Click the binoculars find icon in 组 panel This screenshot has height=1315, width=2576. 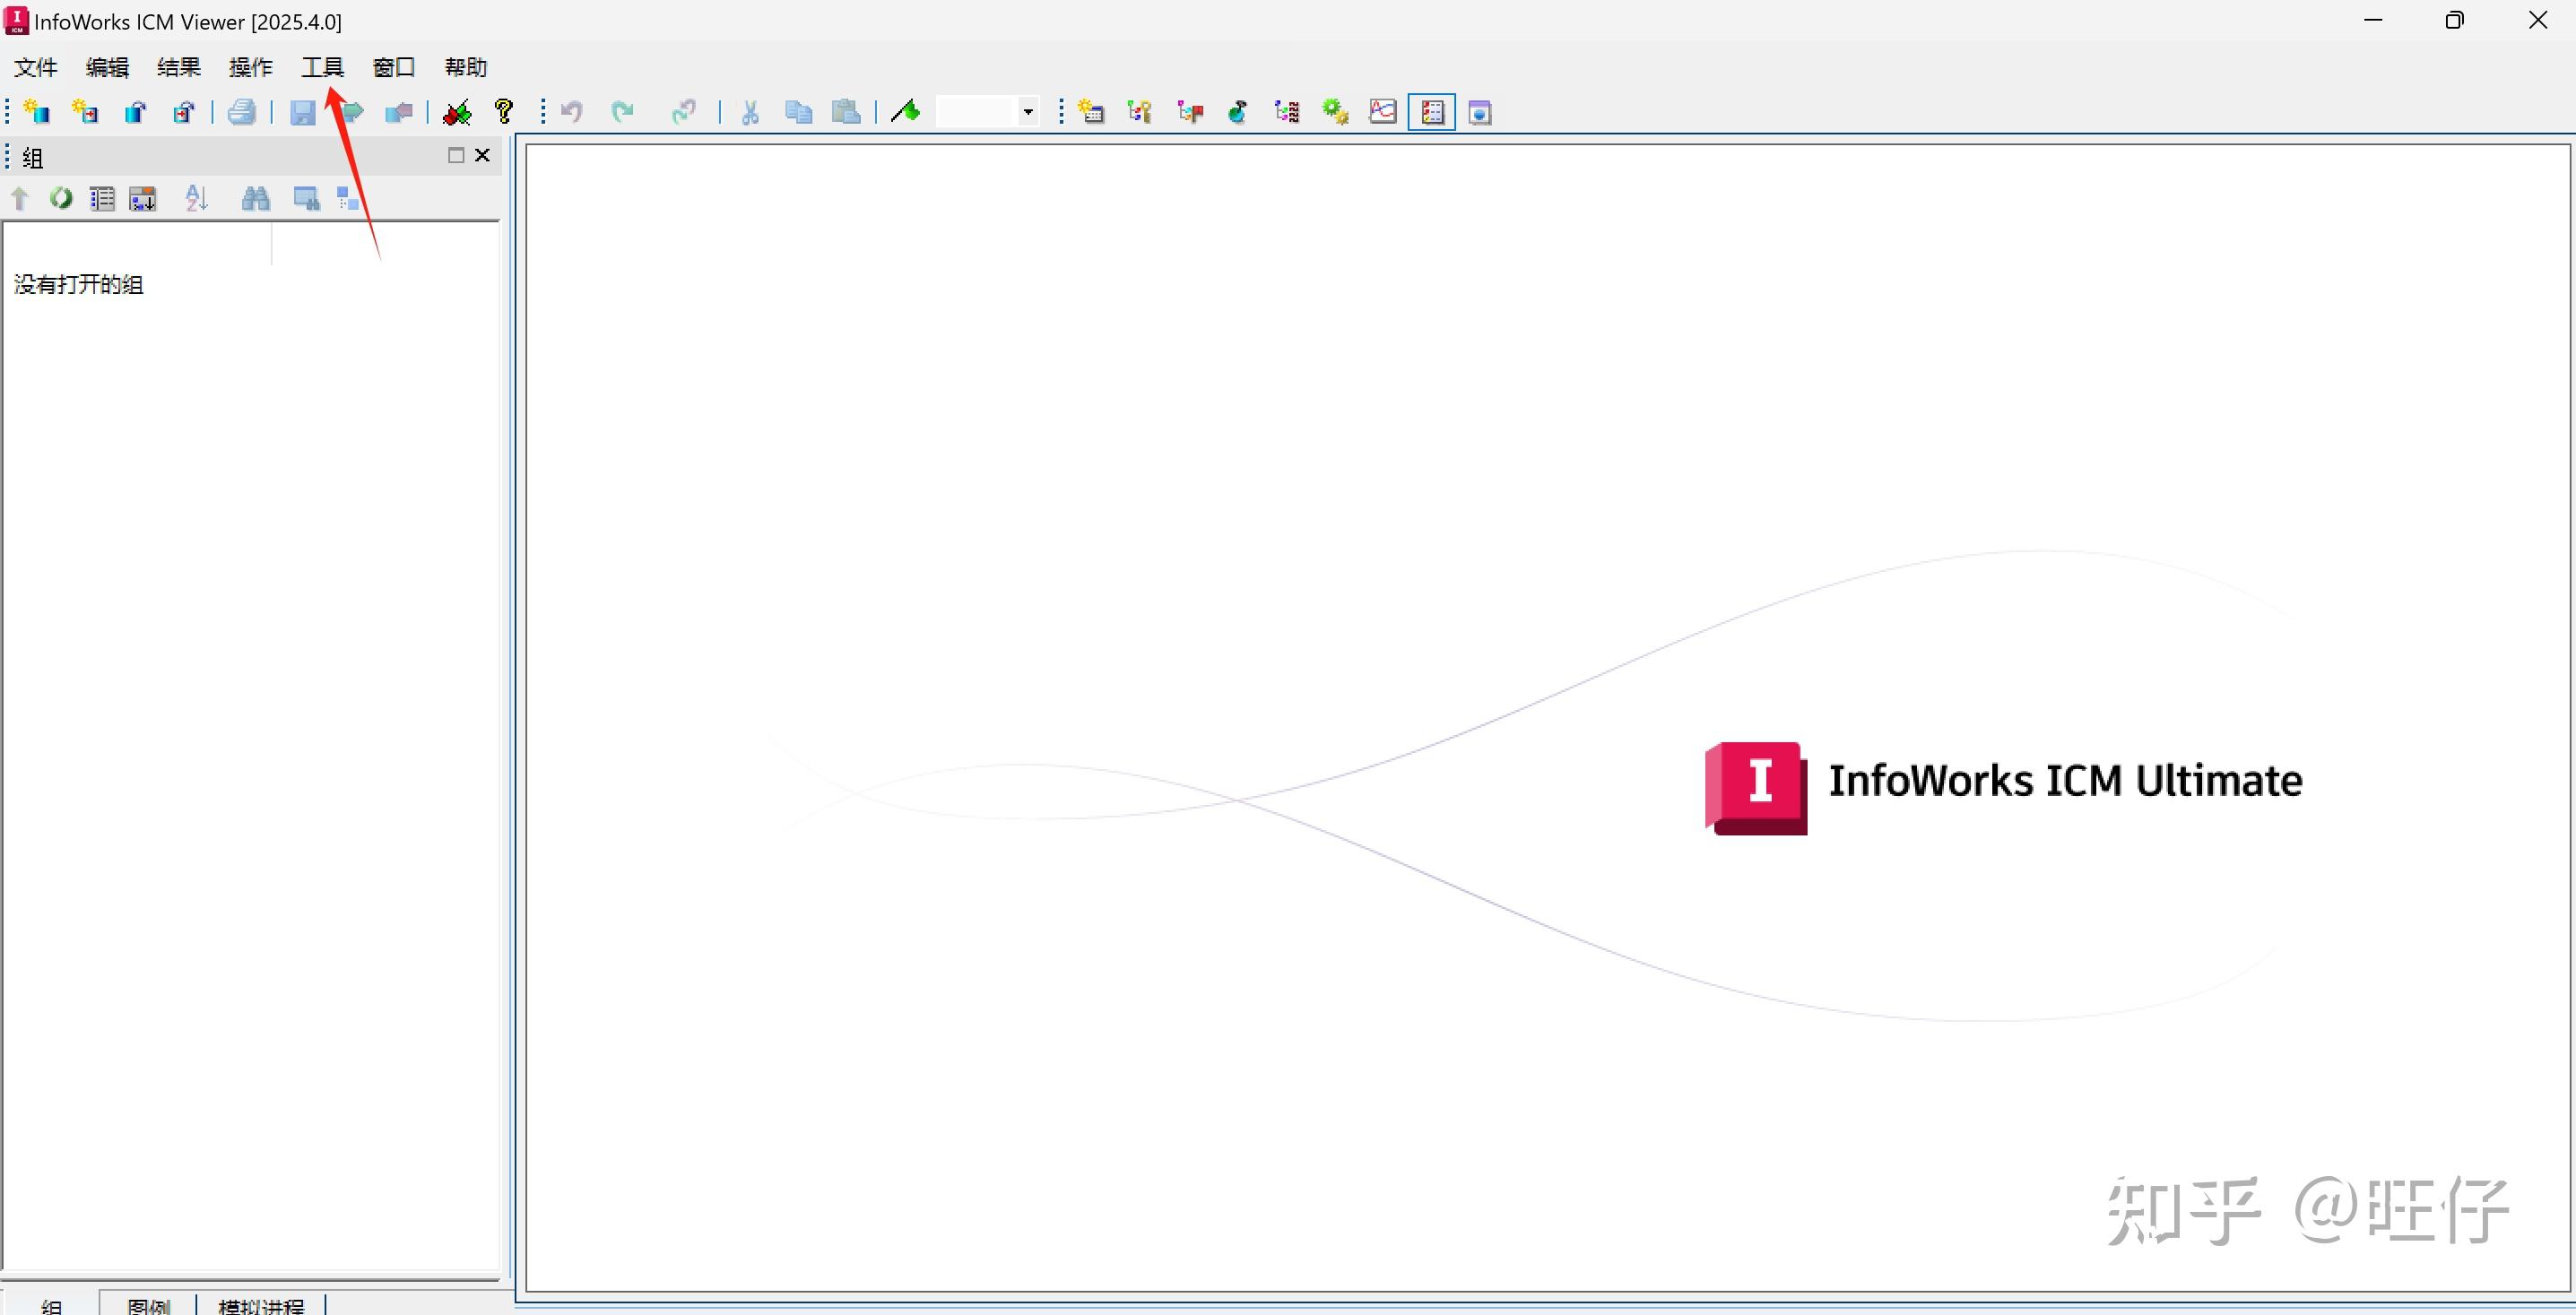tap(256, 199)
